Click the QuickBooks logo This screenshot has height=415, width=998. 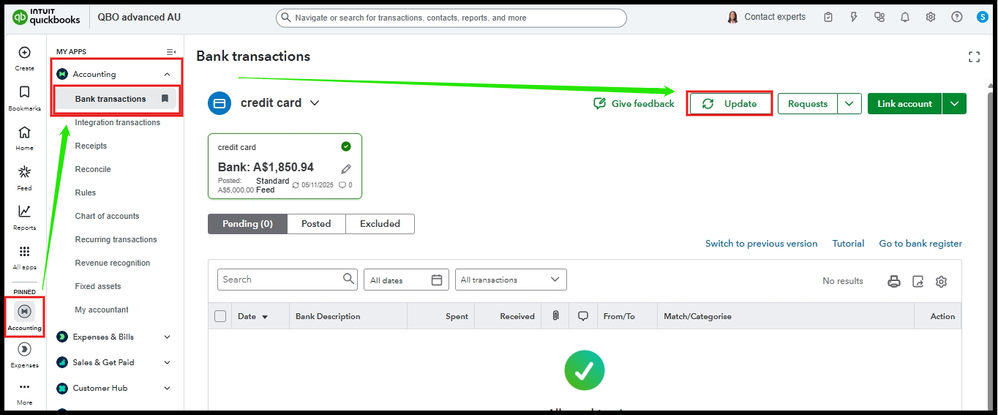(46, 17)
